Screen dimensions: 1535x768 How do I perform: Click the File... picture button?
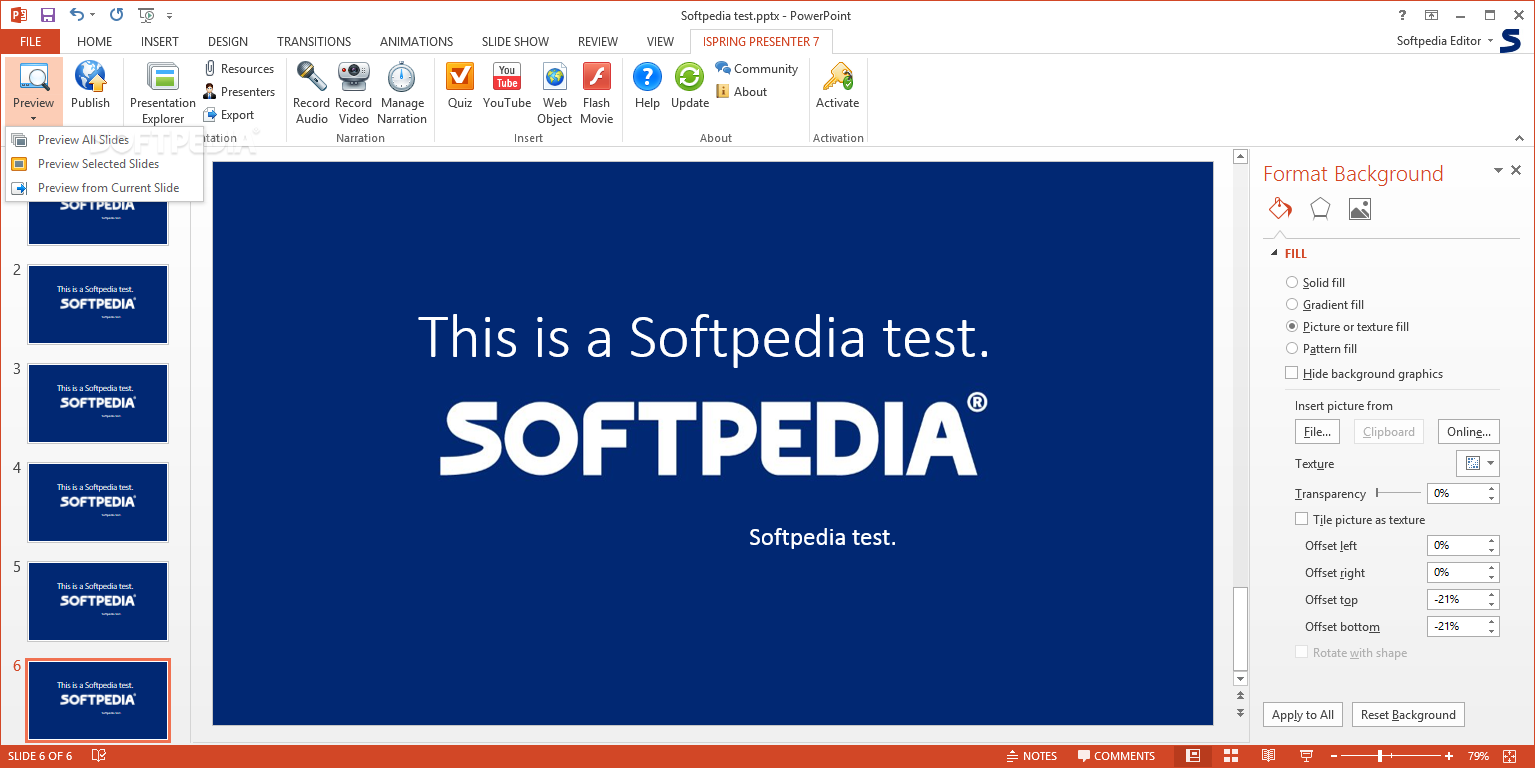[1317, 432]
